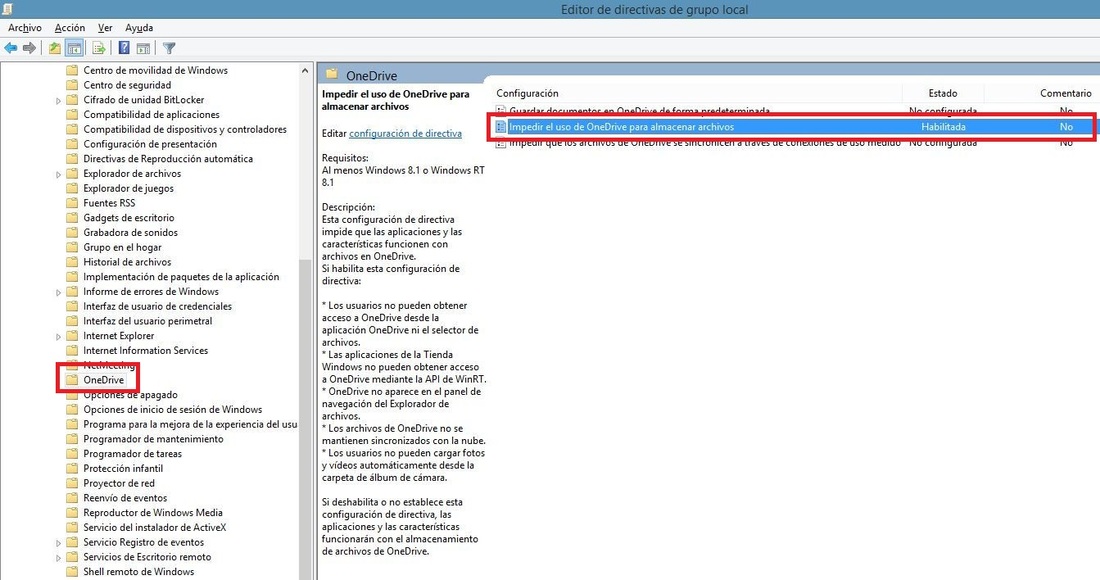Expand the Internet Explorer tree node
Screen dimensions: 1100x580
58,336
